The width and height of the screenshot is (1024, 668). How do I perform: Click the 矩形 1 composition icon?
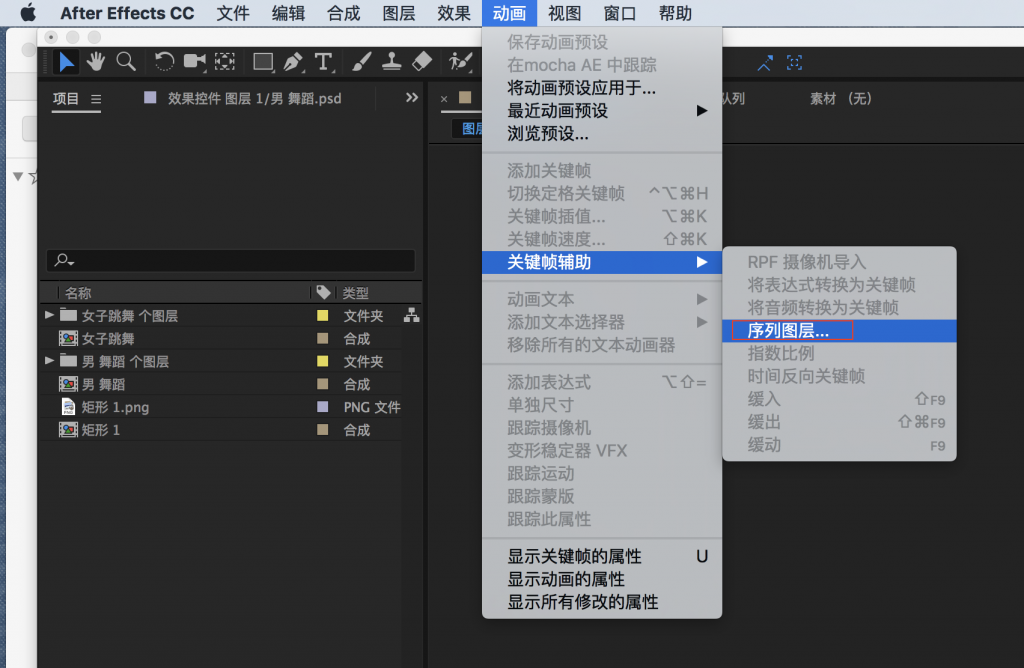click(x=69, y=430)
